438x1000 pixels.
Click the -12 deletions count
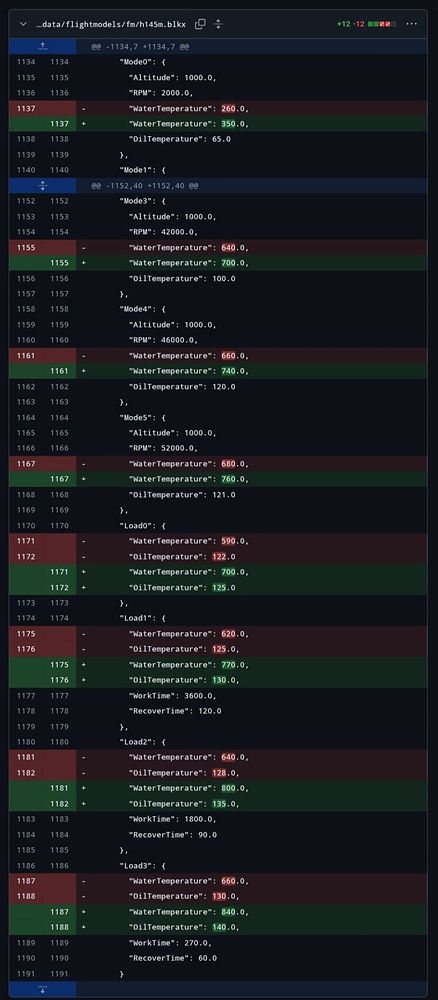click(x=359, y=24)
